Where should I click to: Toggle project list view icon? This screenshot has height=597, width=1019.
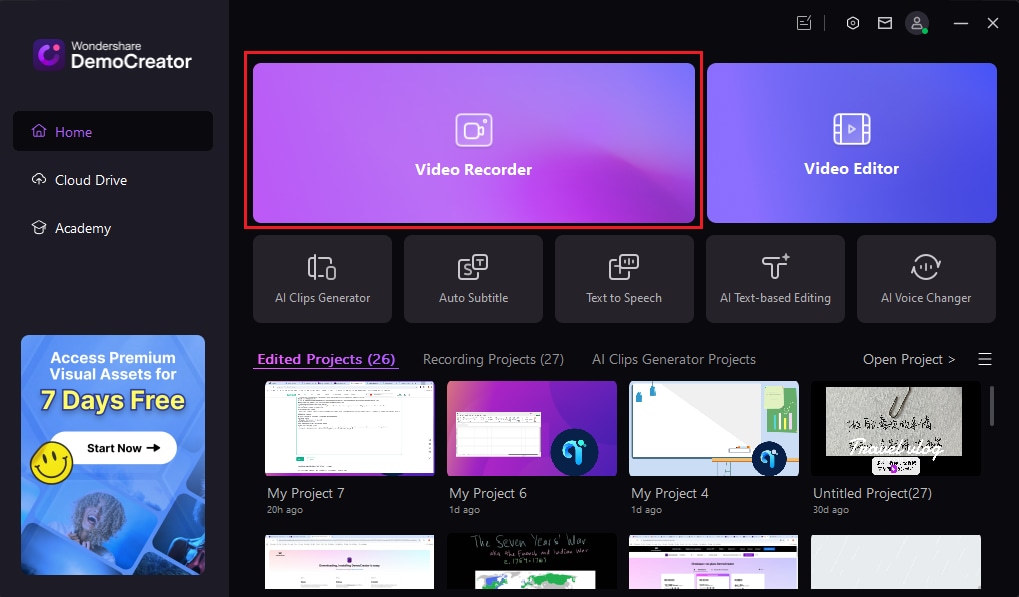985,359
